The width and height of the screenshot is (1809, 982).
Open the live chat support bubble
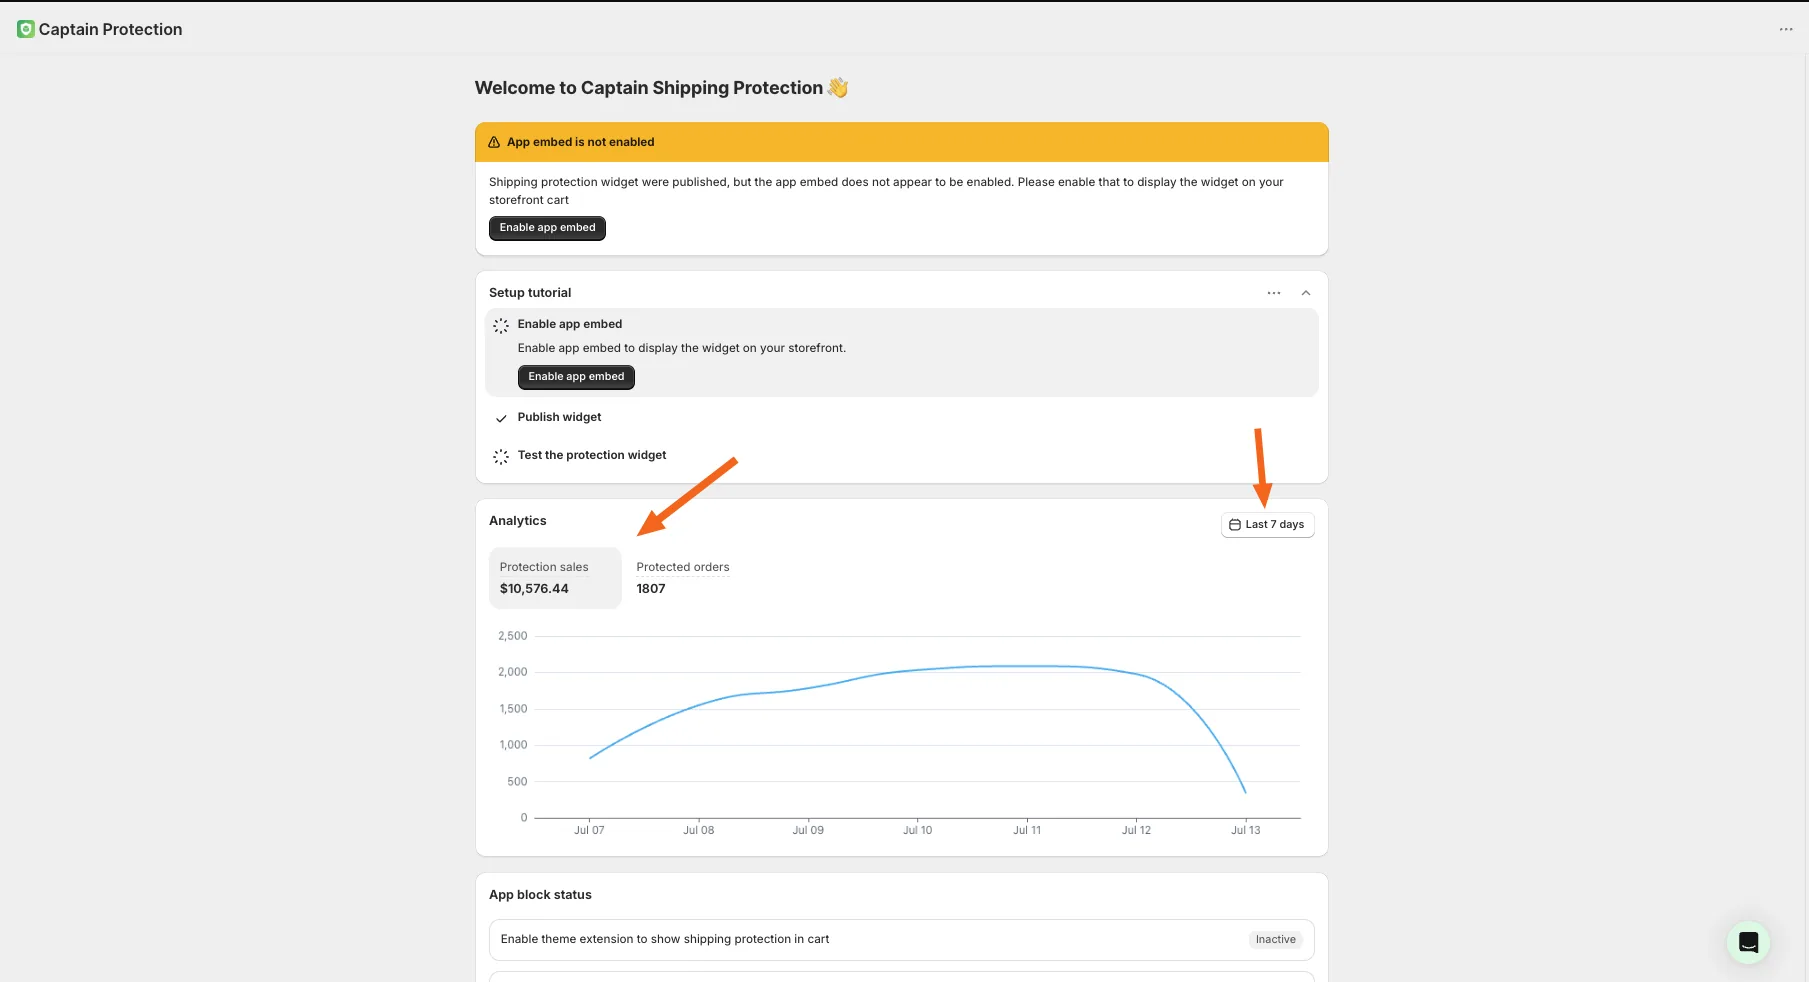point(1748,942)
